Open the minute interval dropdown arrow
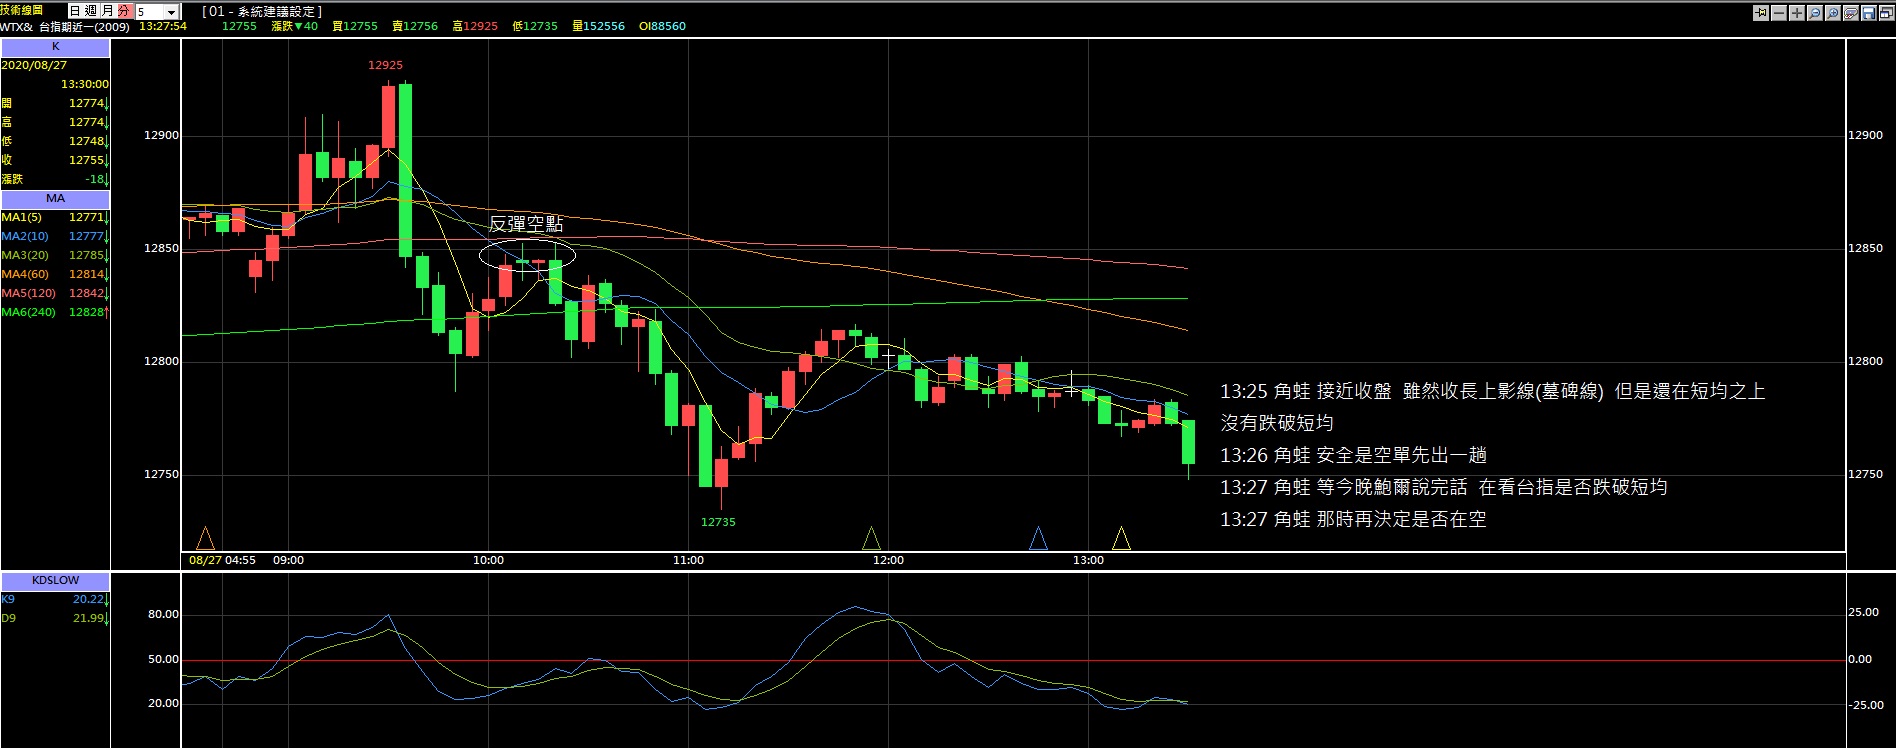The image size is (1896, 750). [172, 12]
